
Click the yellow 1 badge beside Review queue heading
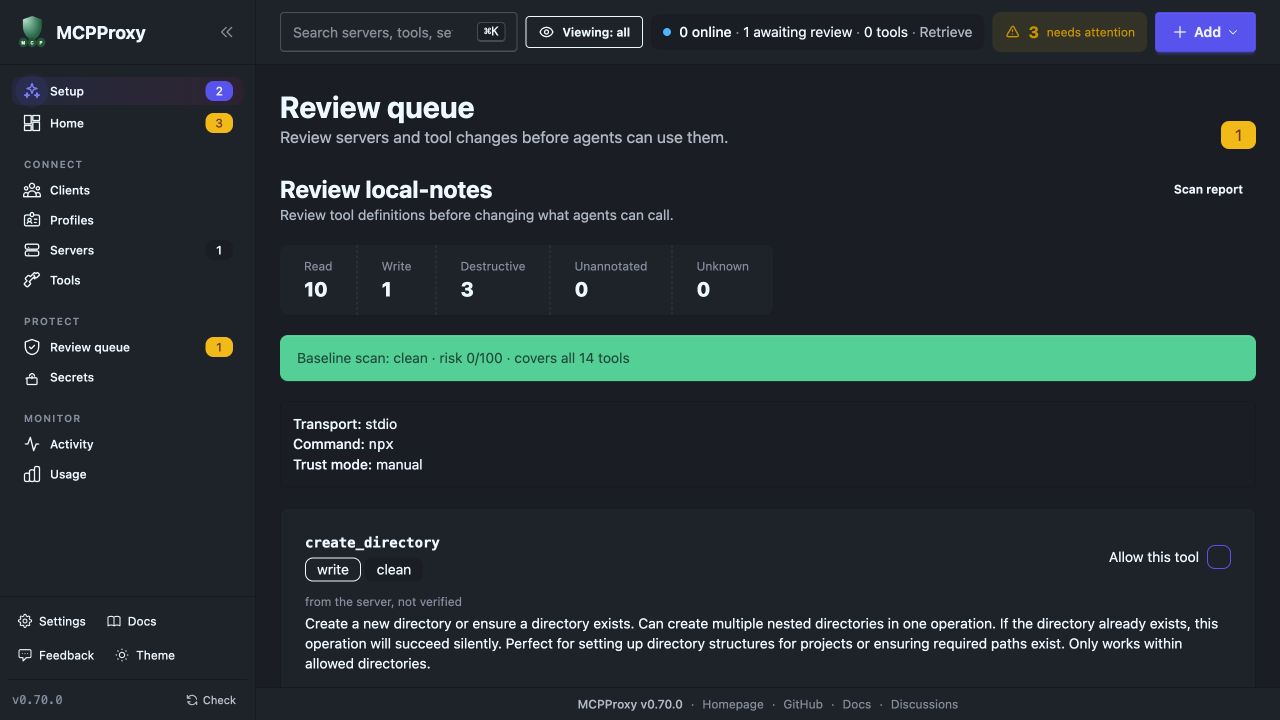click(1238, 135)
